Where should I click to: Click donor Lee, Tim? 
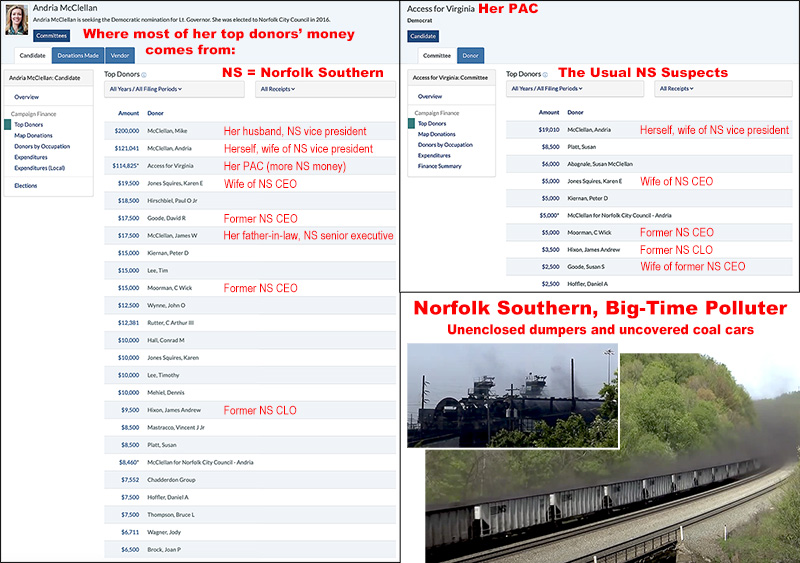[158, 271]
